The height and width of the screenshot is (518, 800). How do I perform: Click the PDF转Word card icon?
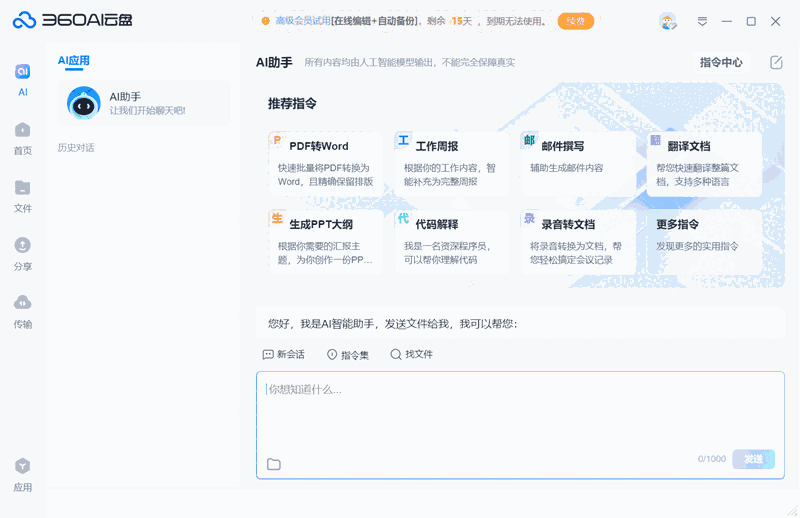tap(277, 140)
